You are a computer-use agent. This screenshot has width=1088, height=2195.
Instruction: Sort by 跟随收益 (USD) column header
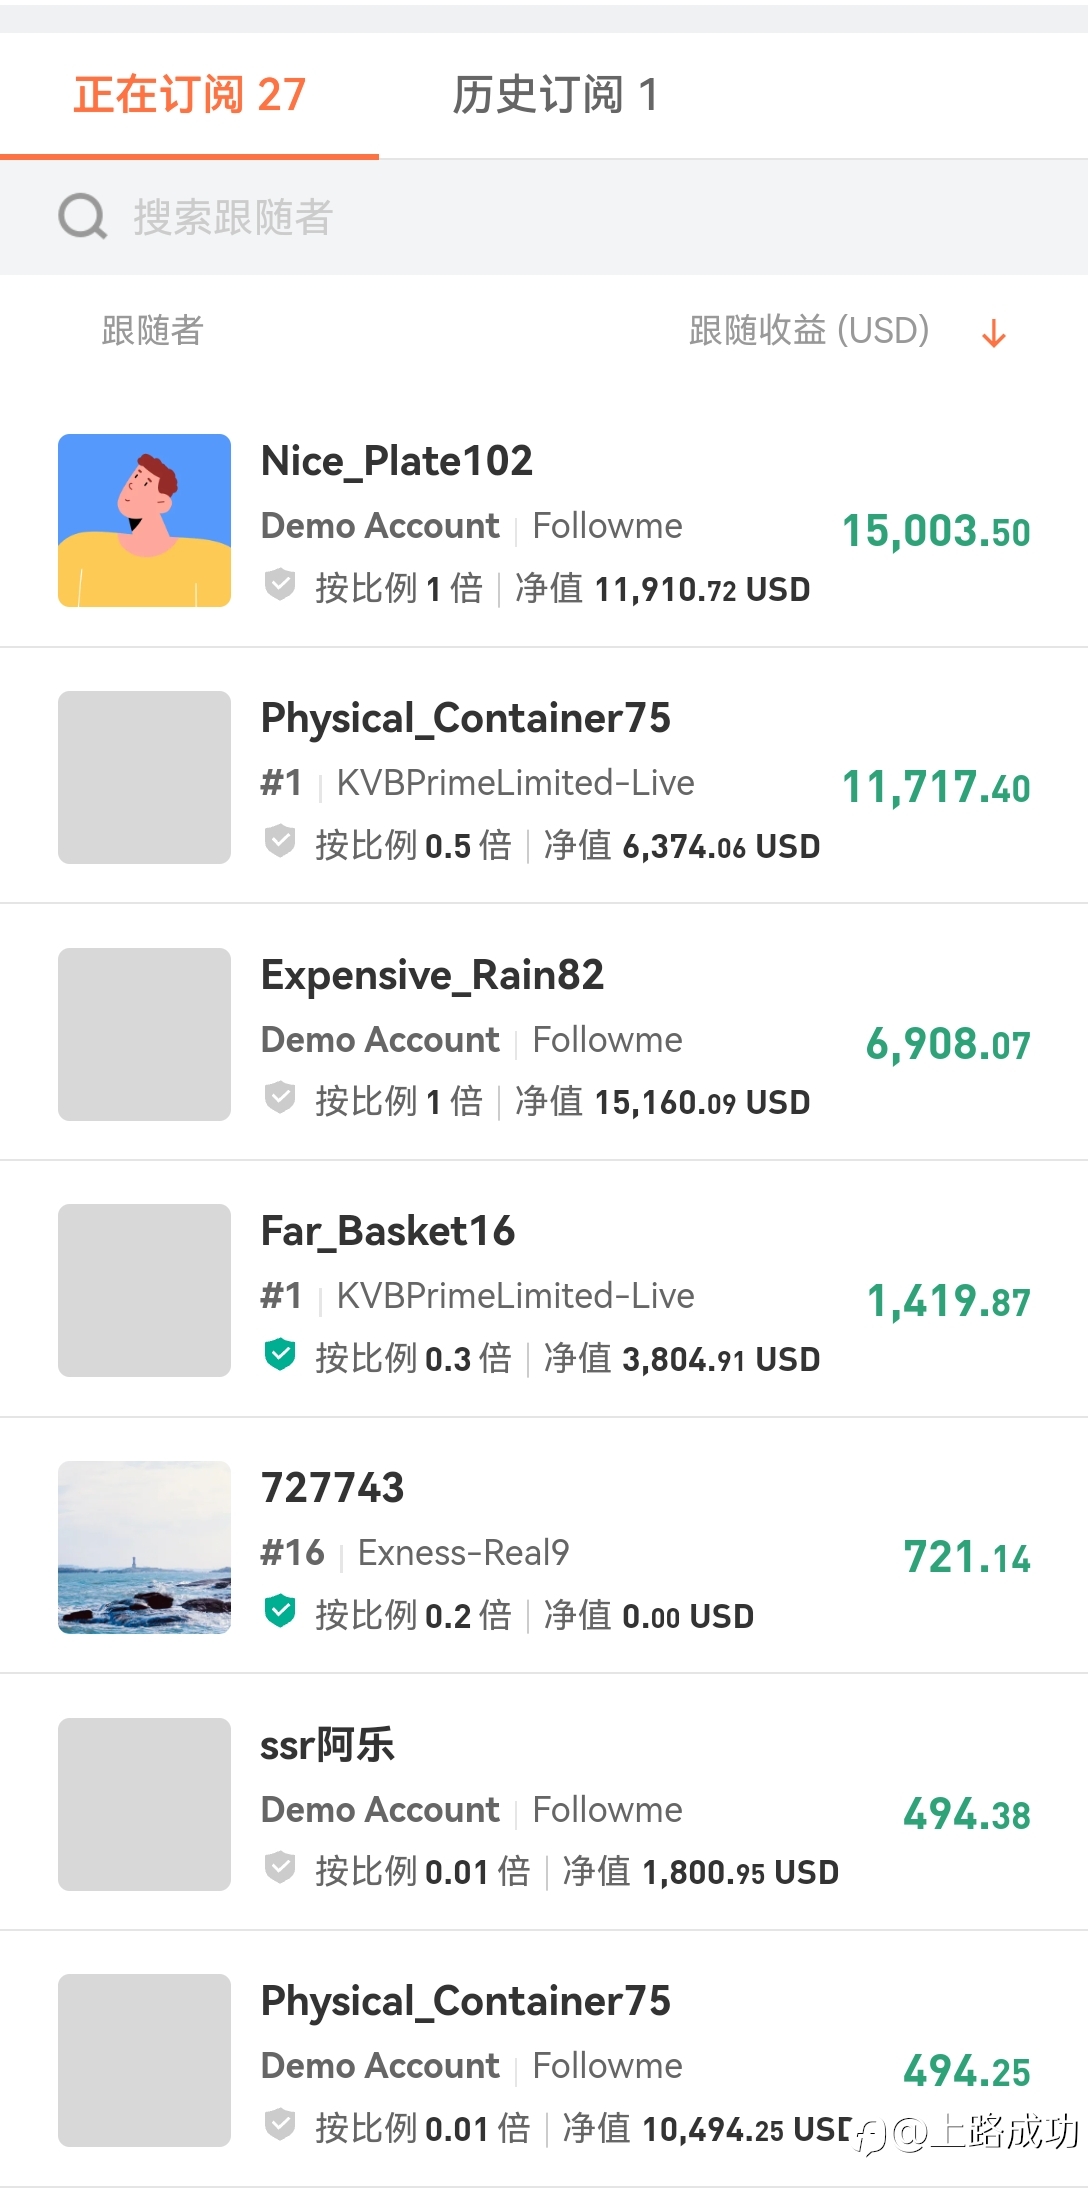(x=809, y=330)
